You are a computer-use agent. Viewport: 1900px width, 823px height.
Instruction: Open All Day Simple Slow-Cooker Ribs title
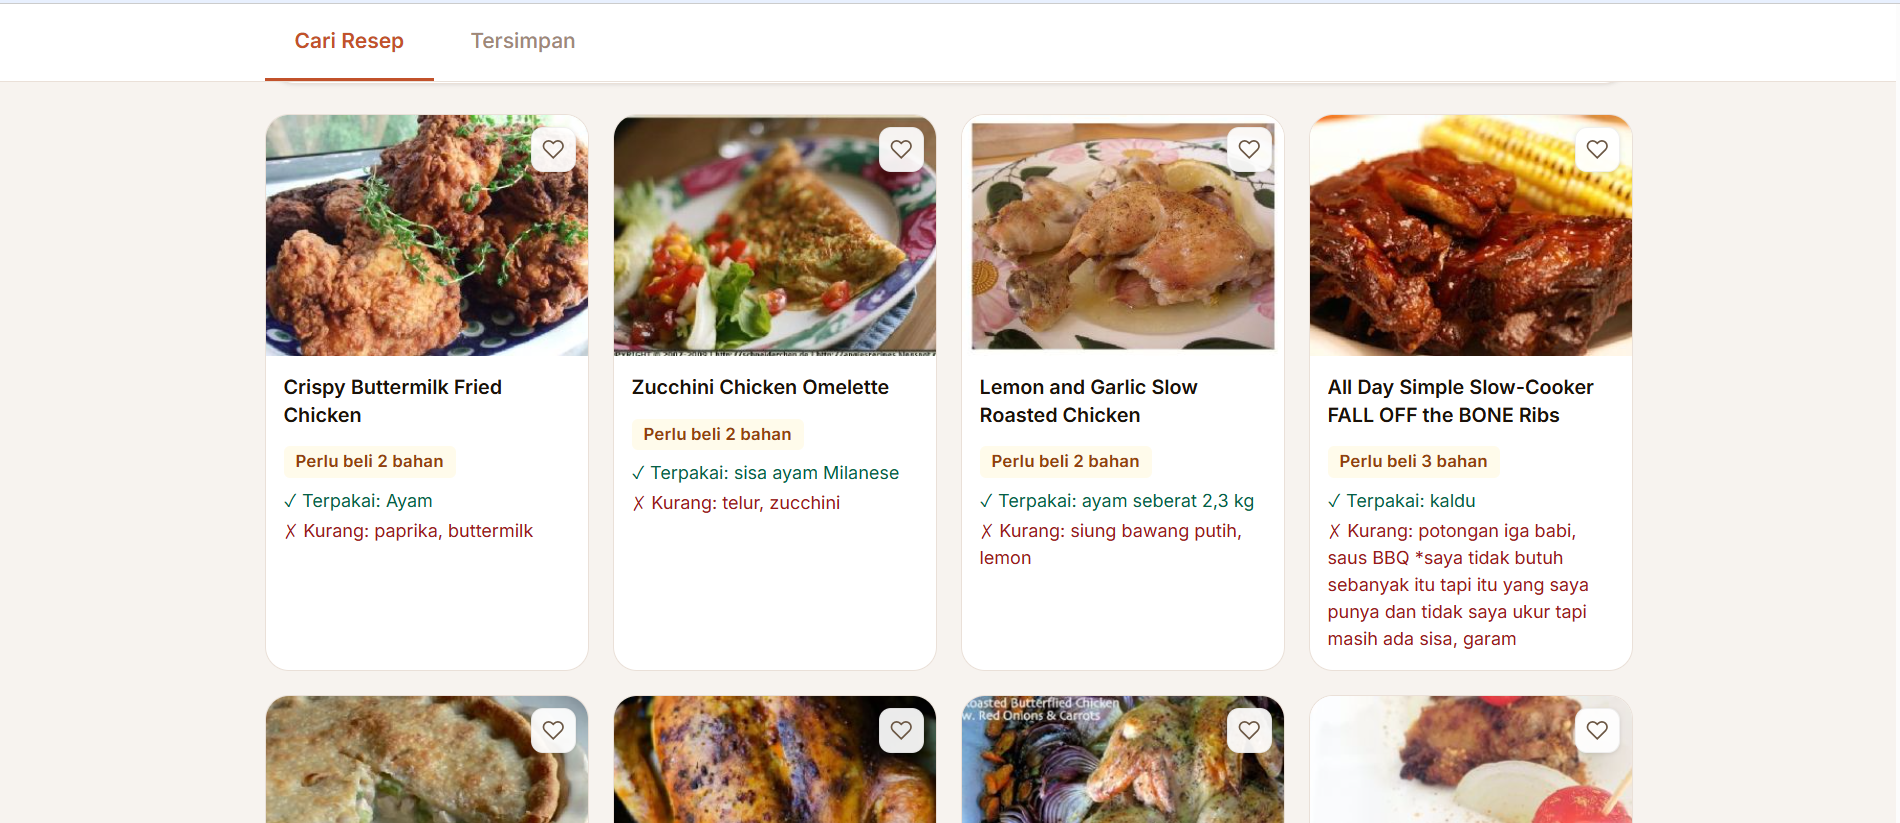point(1460,401)
